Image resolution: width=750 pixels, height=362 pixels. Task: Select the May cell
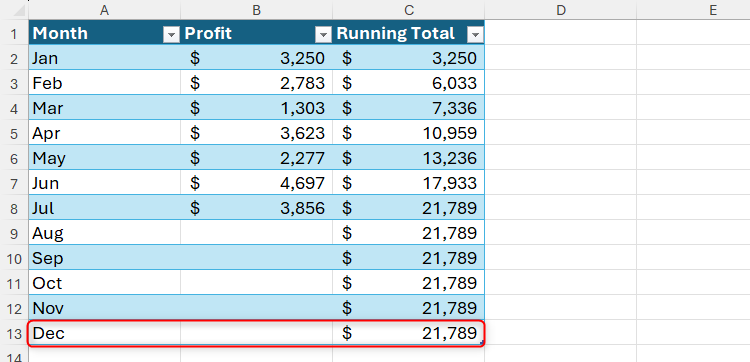coord(104,158)
